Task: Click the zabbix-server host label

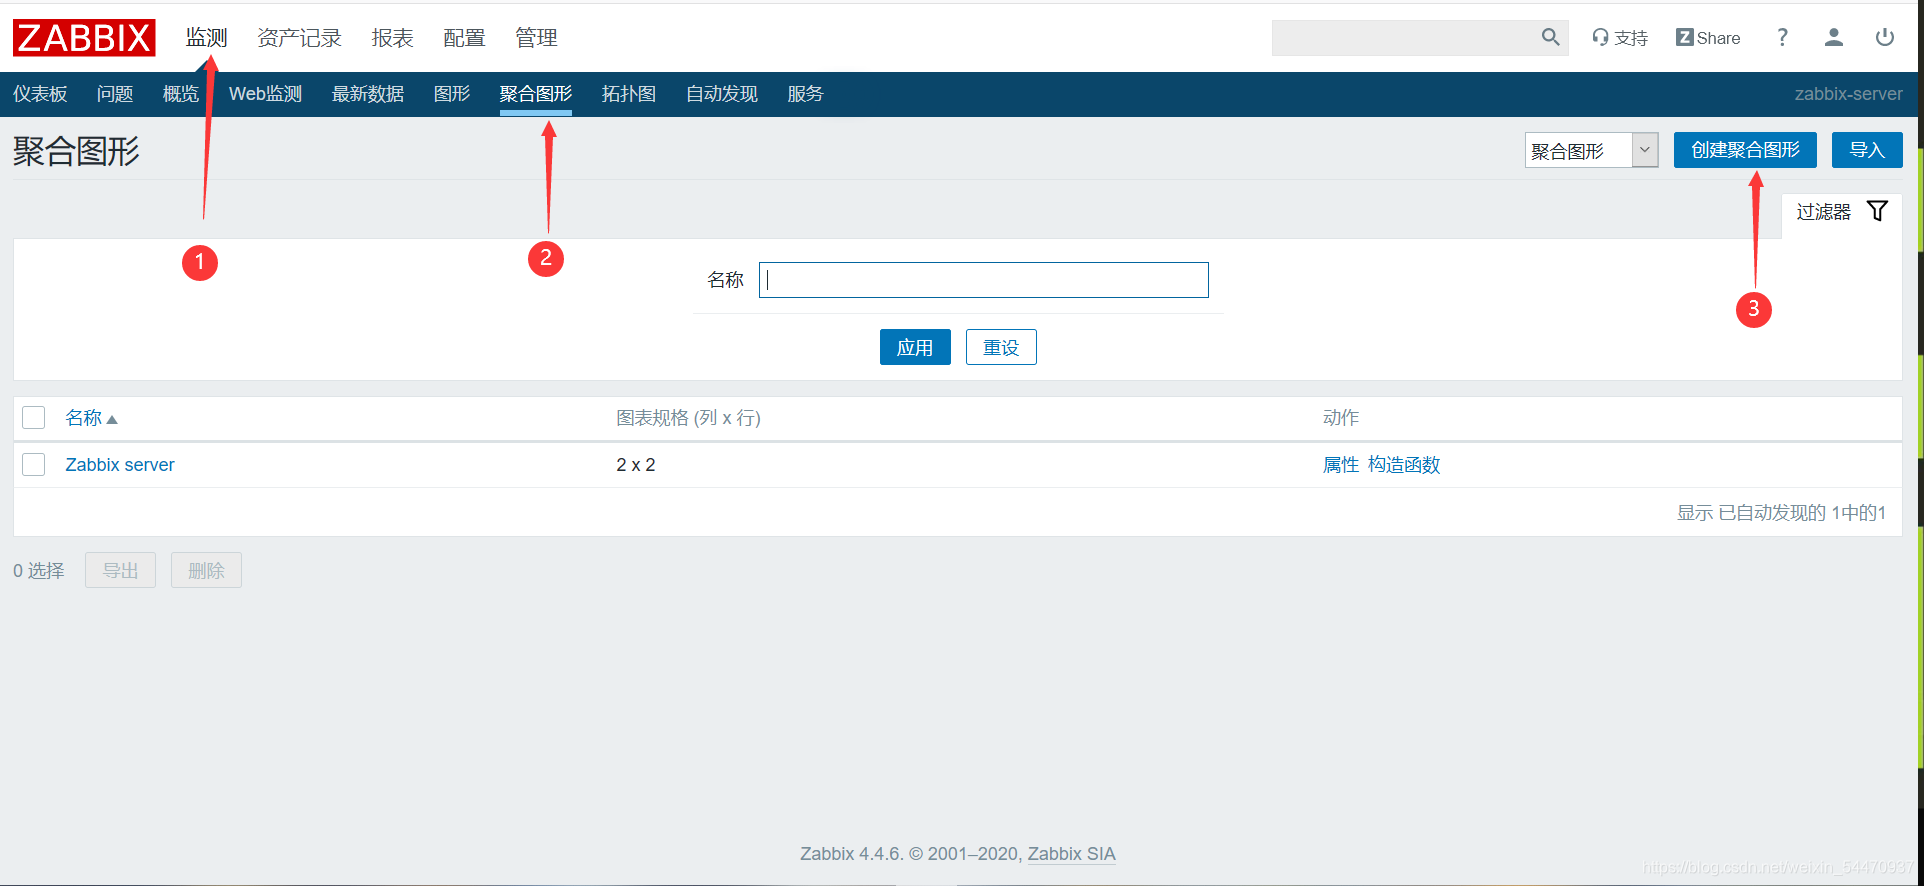Action: pyautogui.click(x=1848, y=94)
